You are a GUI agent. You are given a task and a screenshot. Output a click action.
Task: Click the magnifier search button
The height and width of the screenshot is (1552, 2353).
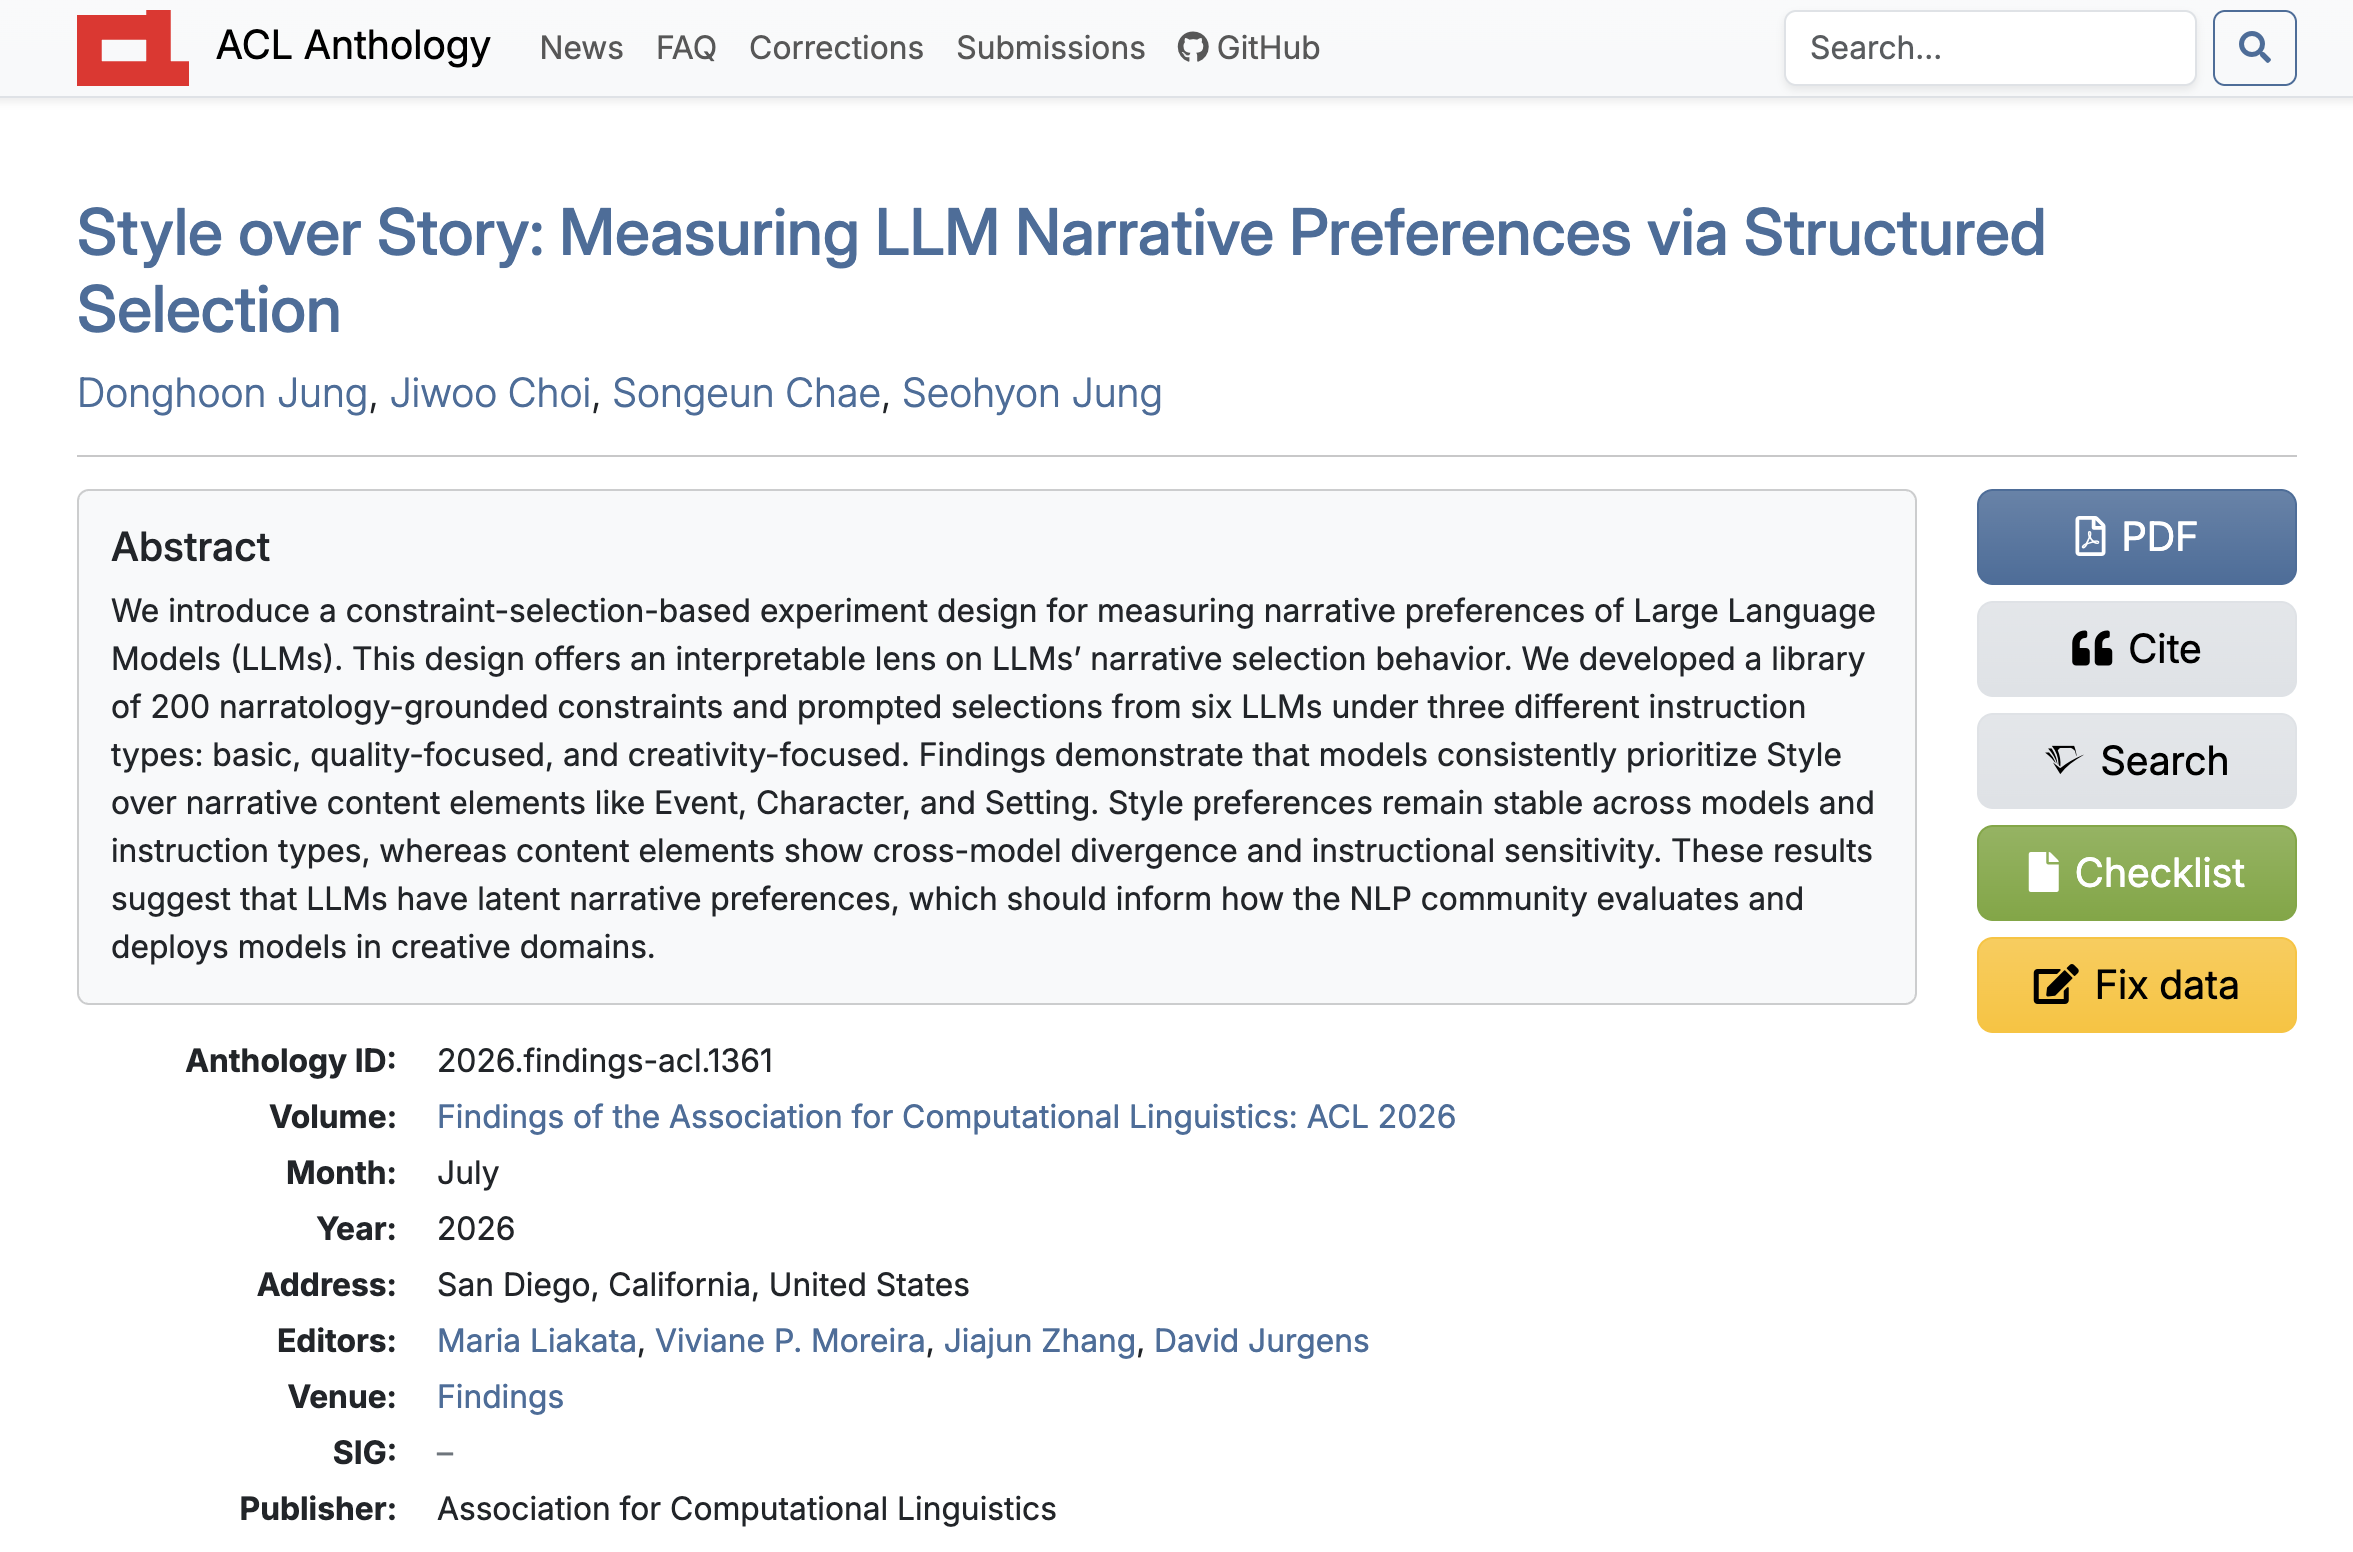coord(2254,48)
